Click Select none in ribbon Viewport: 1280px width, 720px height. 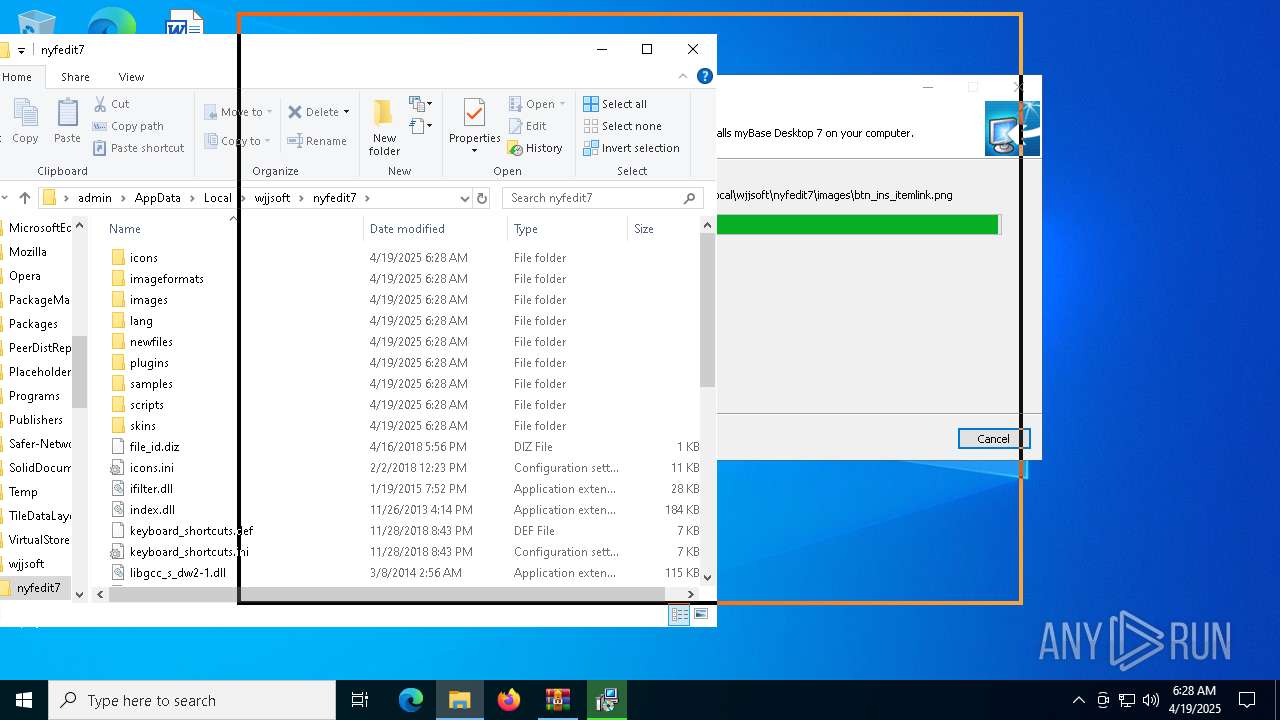[622, 126]
